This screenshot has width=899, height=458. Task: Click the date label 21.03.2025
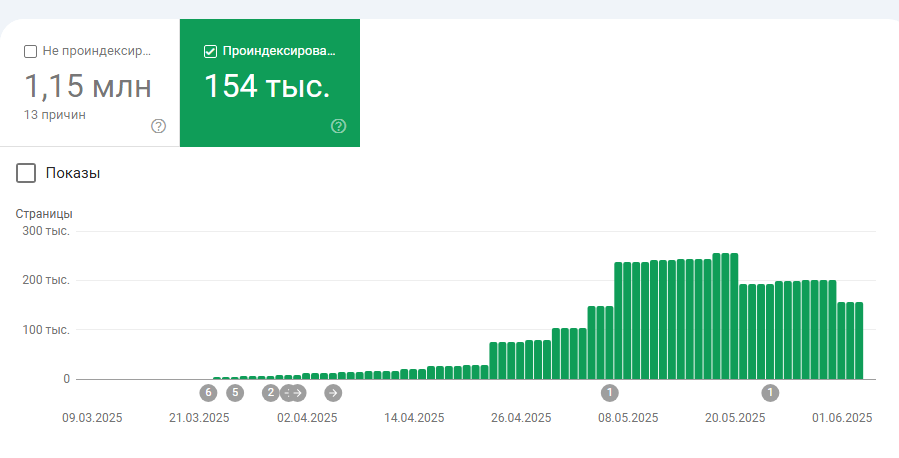[x=199, y=418]
